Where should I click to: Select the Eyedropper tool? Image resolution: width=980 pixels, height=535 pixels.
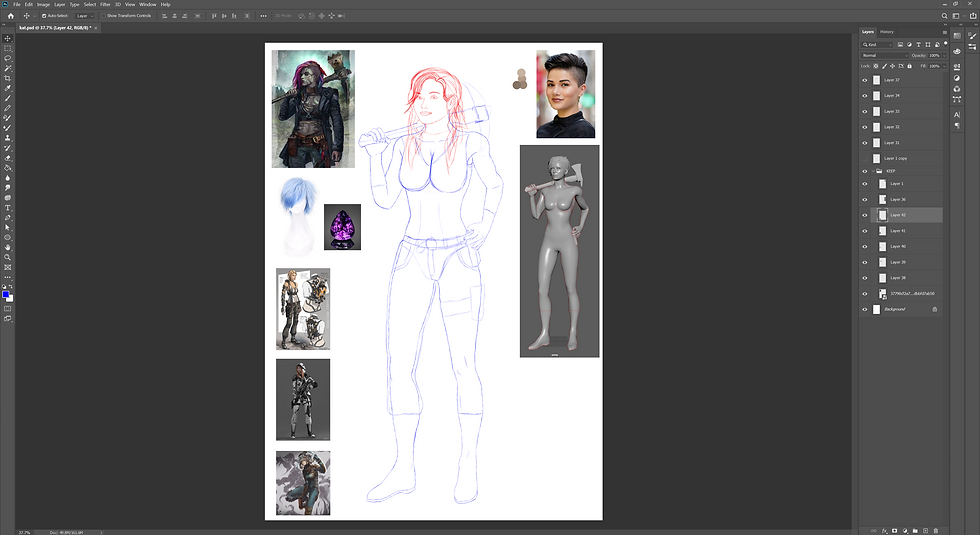pos(8,88)
